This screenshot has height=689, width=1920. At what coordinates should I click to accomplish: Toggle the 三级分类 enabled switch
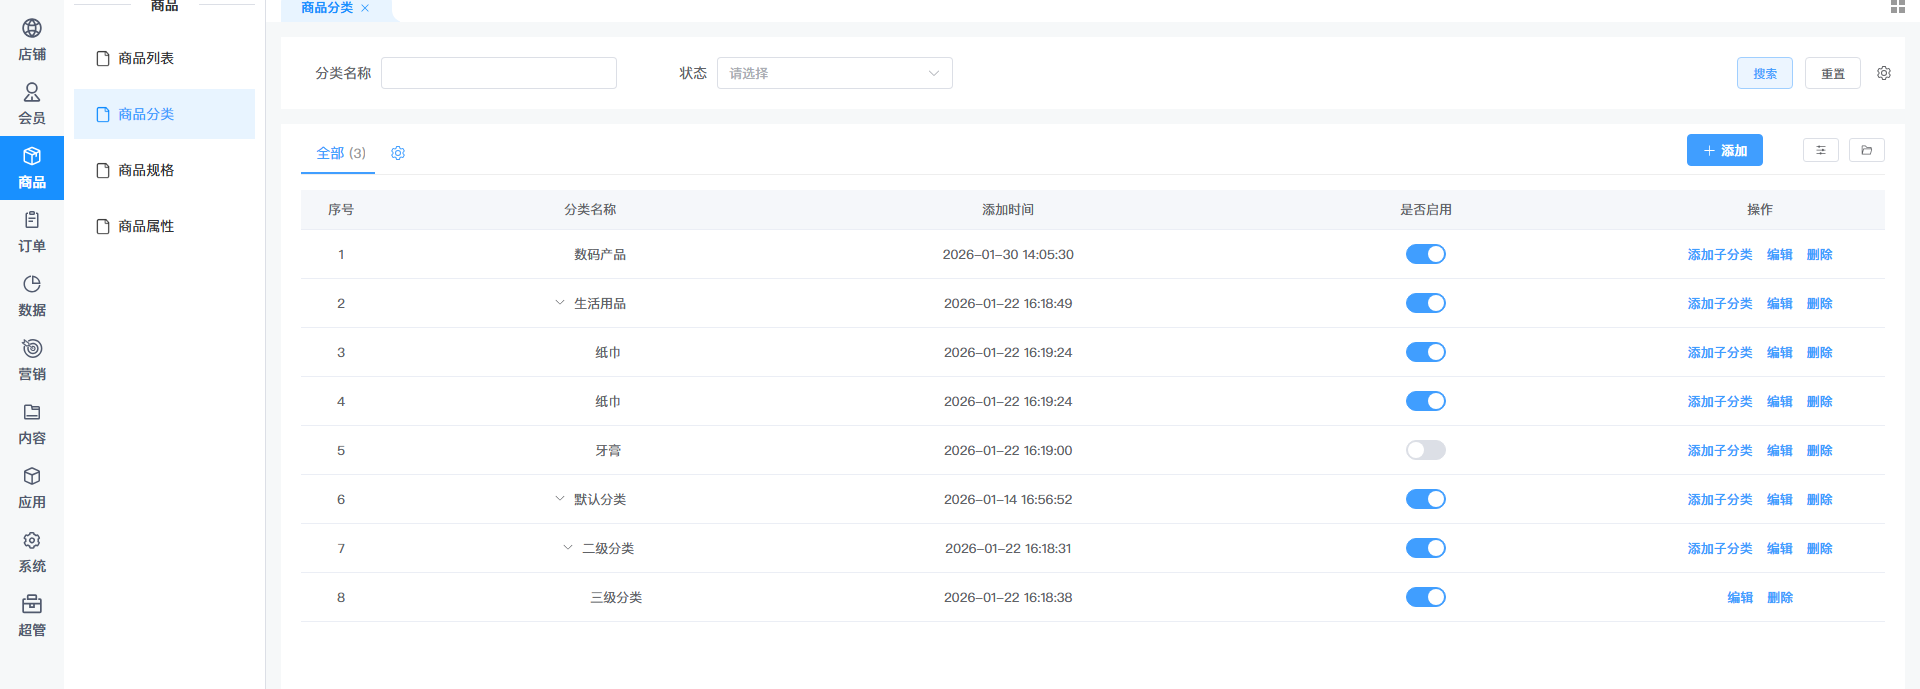point(1426,597)
